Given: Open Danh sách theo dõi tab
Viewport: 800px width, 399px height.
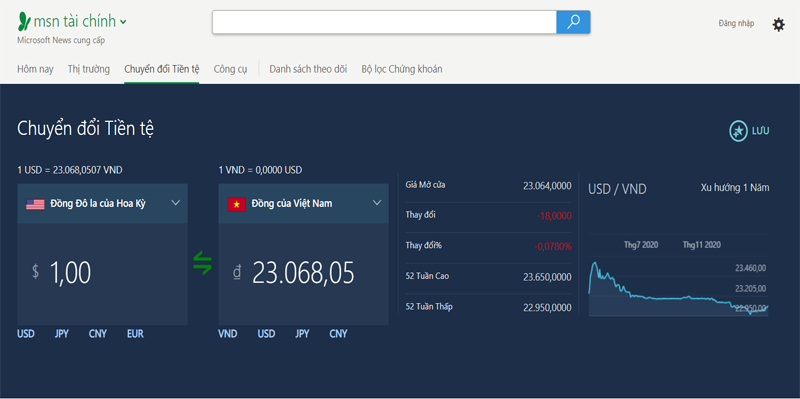Looking at the screenshot, I should point(308,69).
